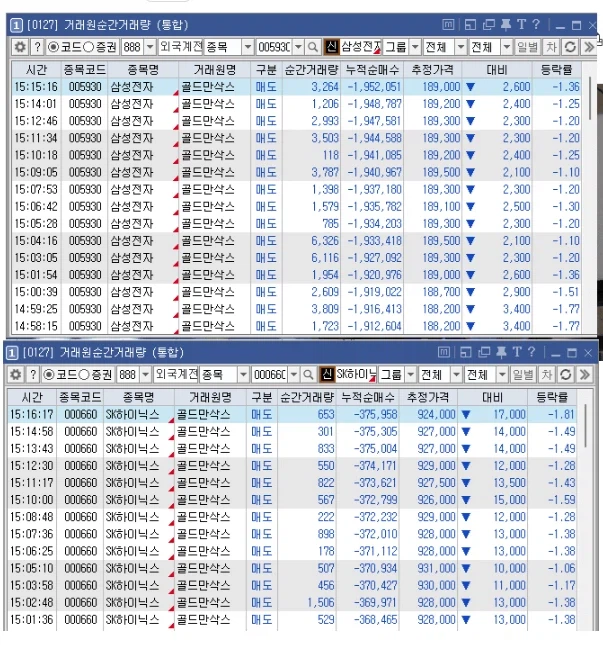
Task: Open 종목 dropdown in lower window
Action: (x=244, y=374)
